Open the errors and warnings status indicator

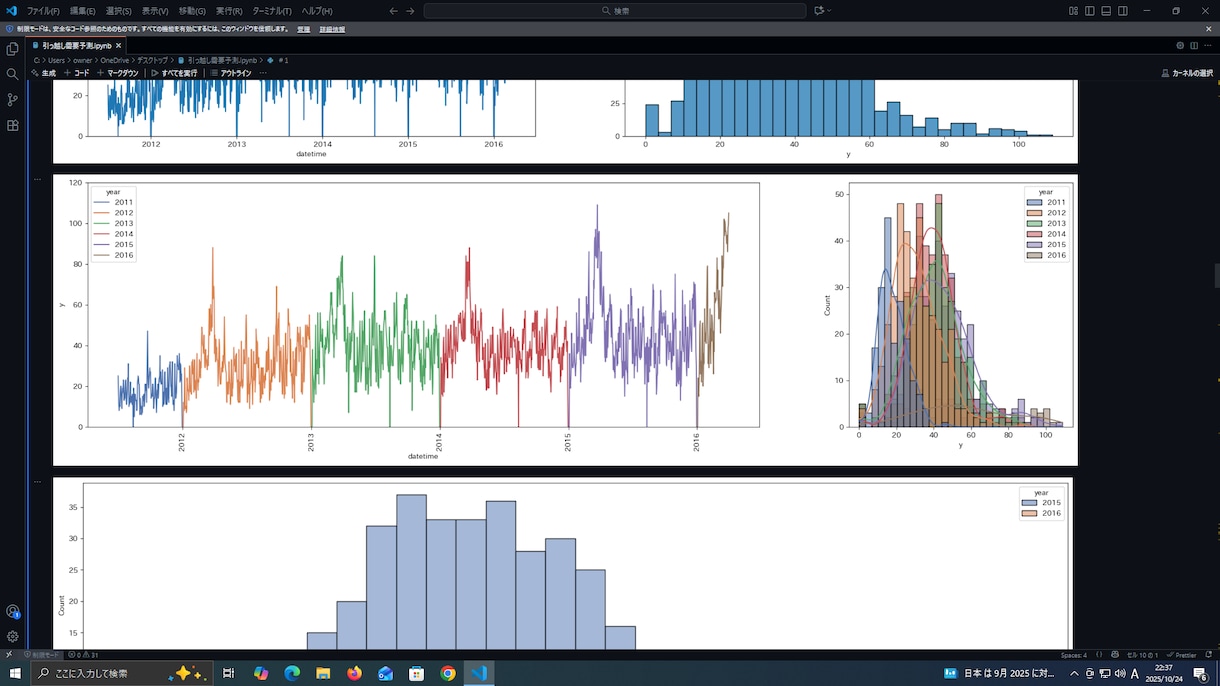click(x=82, y=655)
